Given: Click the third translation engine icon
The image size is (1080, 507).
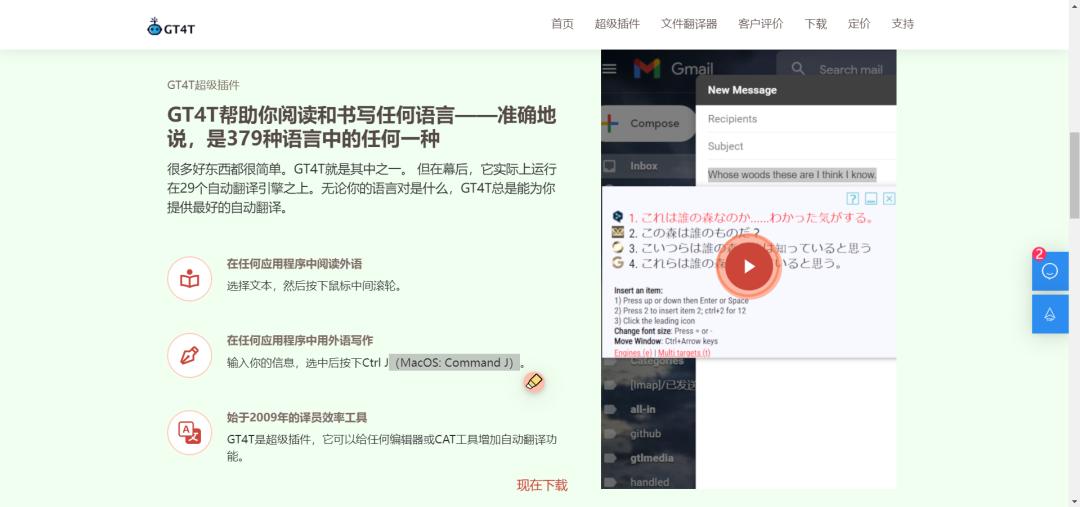Looking at the screenshot, I should (x=618, y=247).
